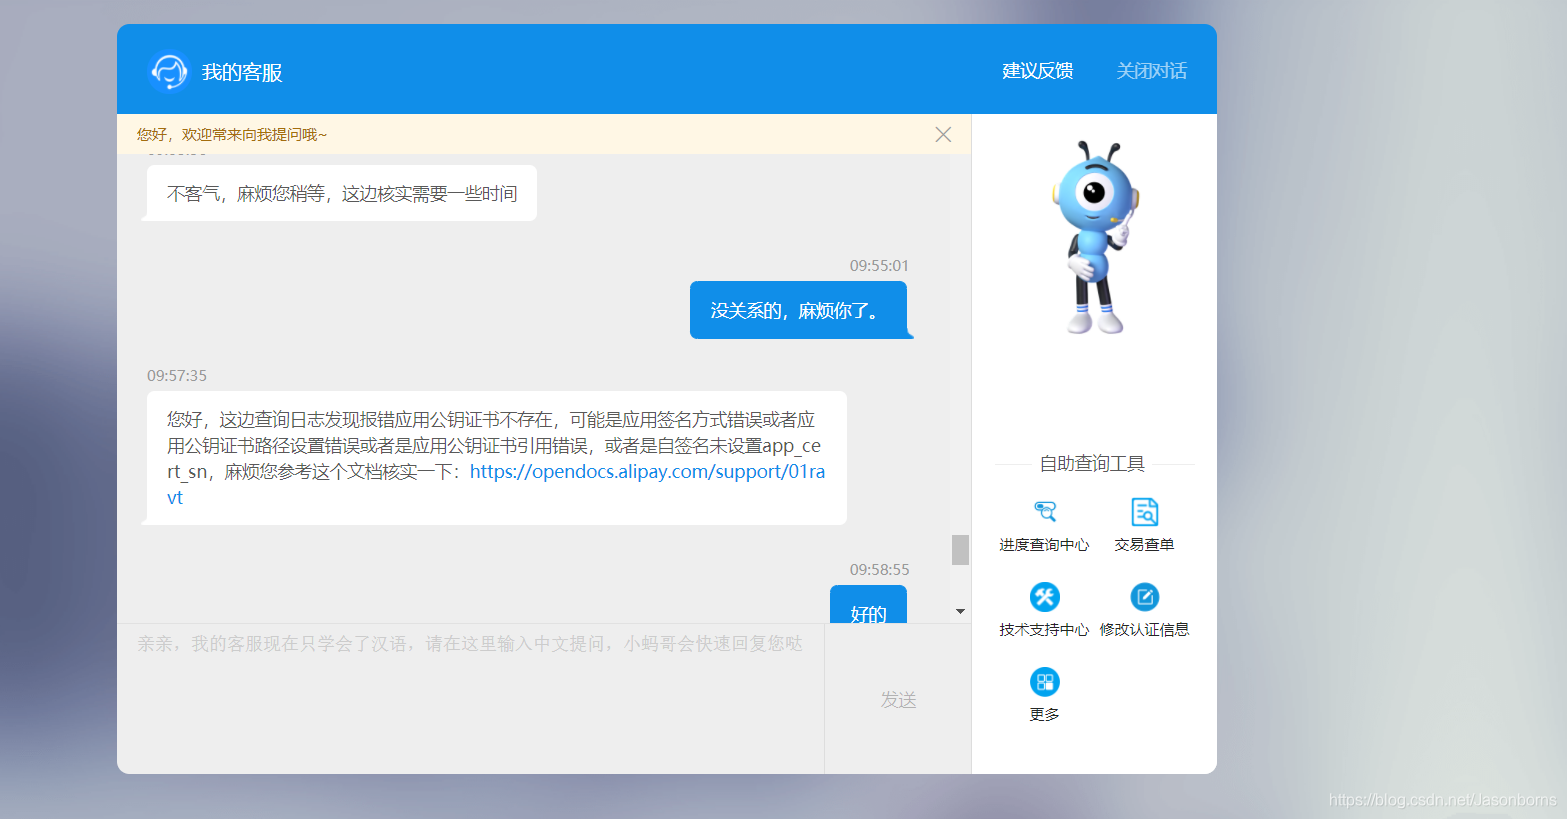This screenshot has width=1567, height=819.
Task: Dismiss the welcome notice banner
Action: (x=943, y=134)
